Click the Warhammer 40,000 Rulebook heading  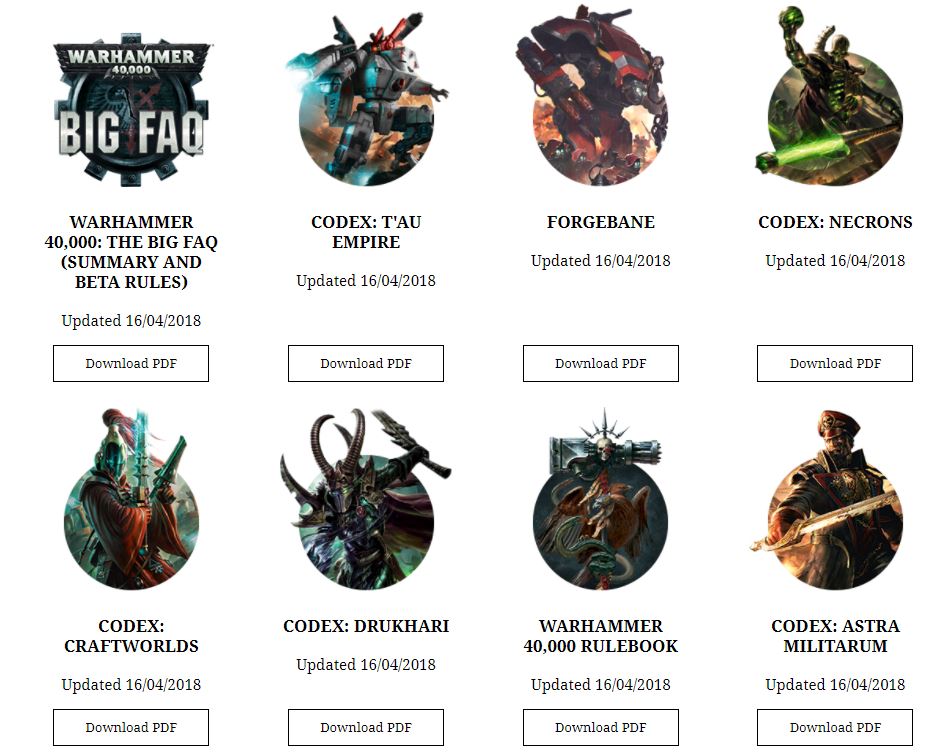[601, 636]
